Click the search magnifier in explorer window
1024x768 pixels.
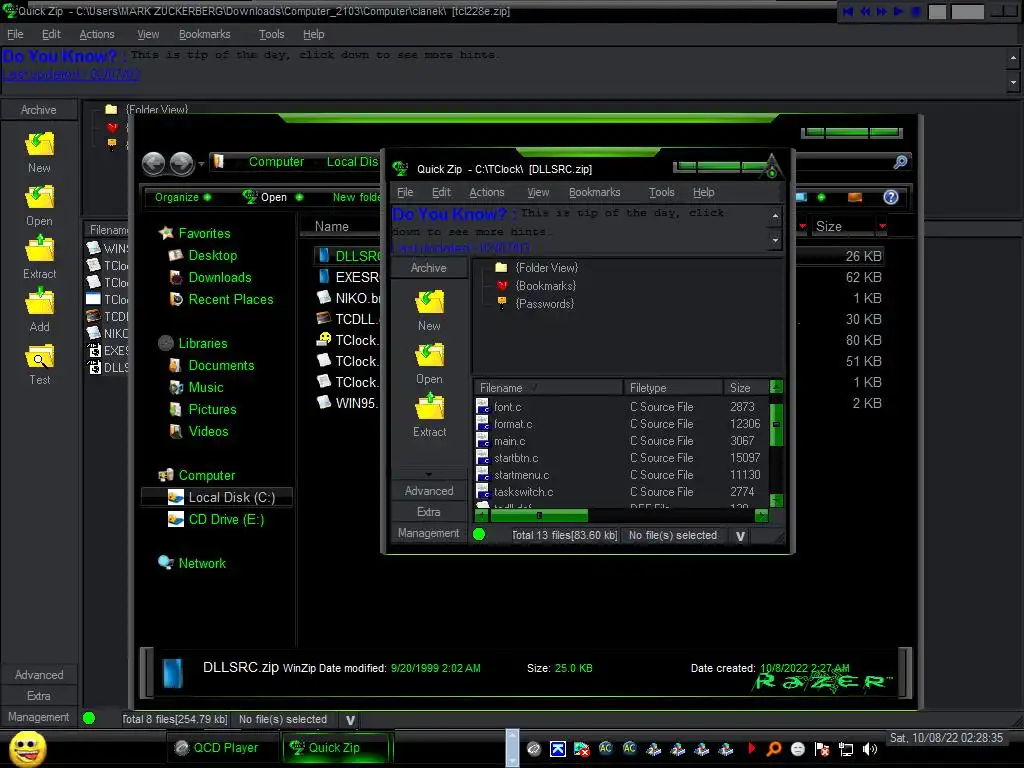pos(901,162)
